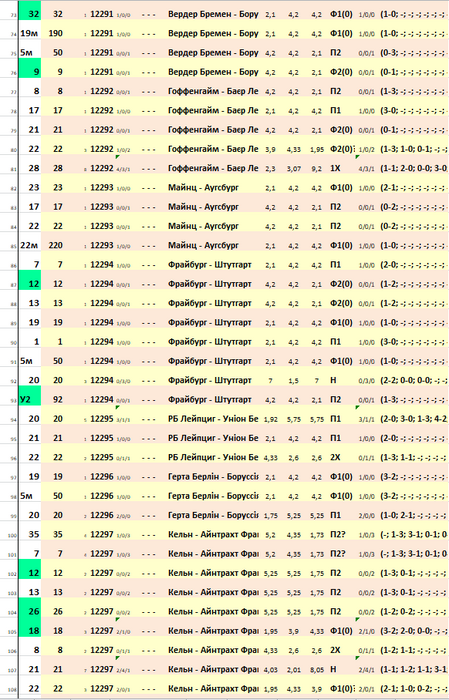449x700 pixels.
Task: Select score cell (1-2; 0-2;
Action: [414, 612]
